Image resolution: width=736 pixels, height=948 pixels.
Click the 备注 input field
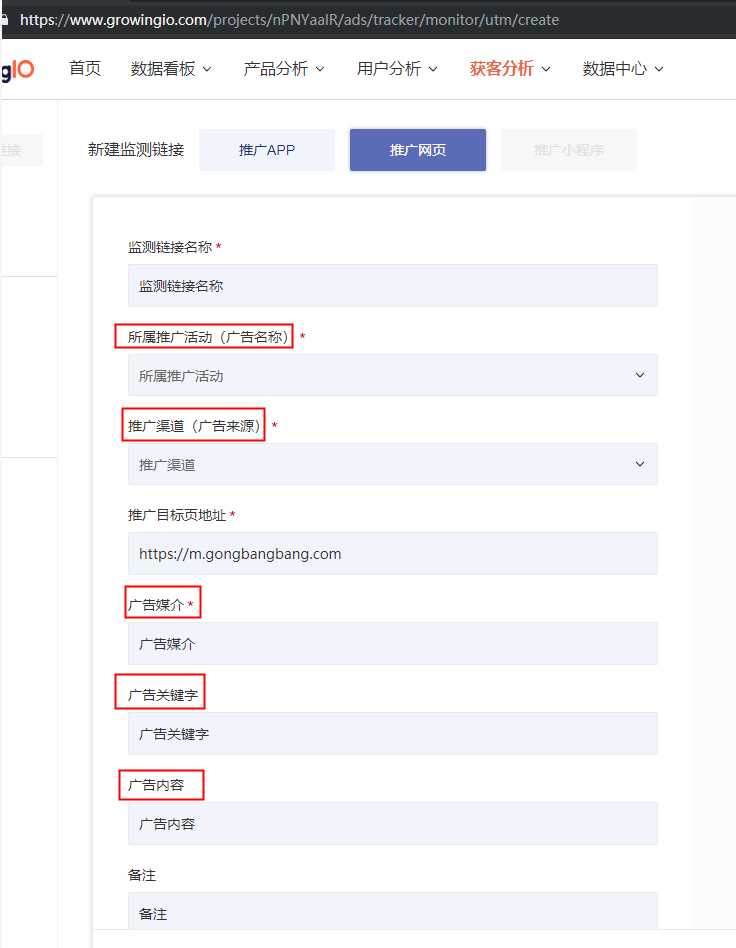(x=392, y=912)
